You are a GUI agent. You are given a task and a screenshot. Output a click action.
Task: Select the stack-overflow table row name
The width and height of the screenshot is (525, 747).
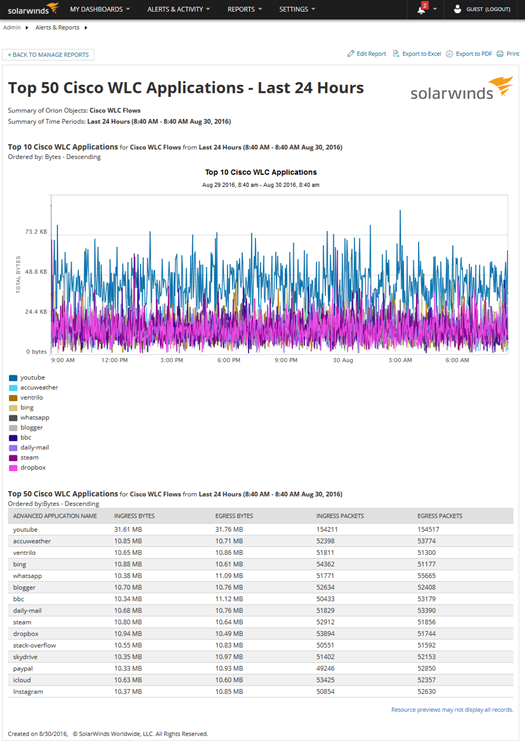34,646
